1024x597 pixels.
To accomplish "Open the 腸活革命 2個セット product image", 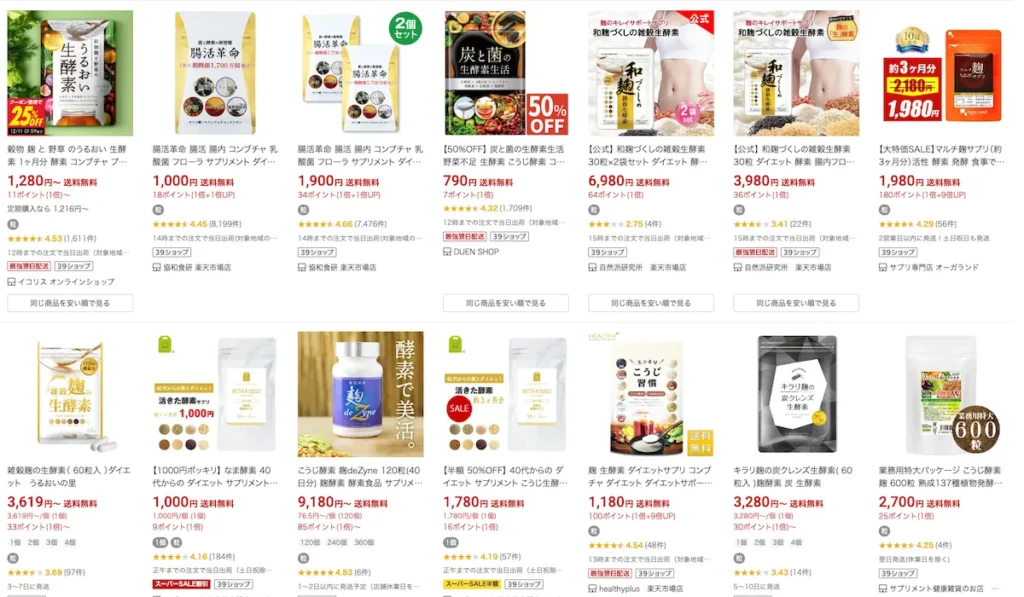I will pyautogui.click(x=360, y=73).
